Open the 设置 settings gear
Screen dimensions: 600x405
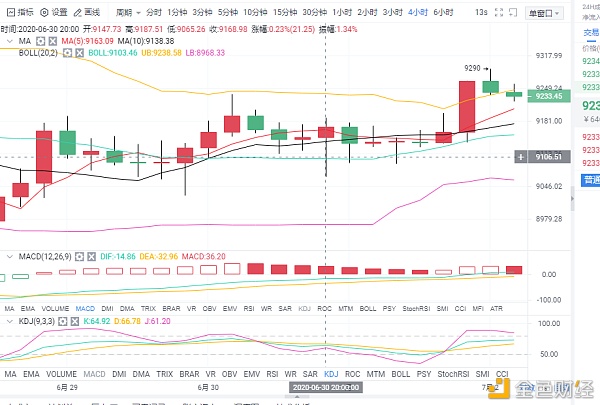(x=54, y=13)
